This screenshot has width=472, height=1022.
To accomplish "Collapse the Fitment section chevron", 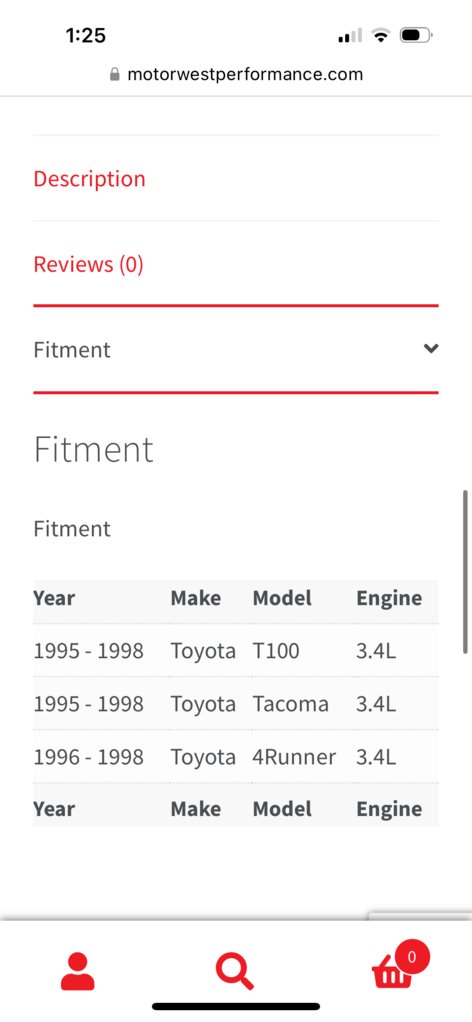I will pyautogui.click(x=431, y=349).
